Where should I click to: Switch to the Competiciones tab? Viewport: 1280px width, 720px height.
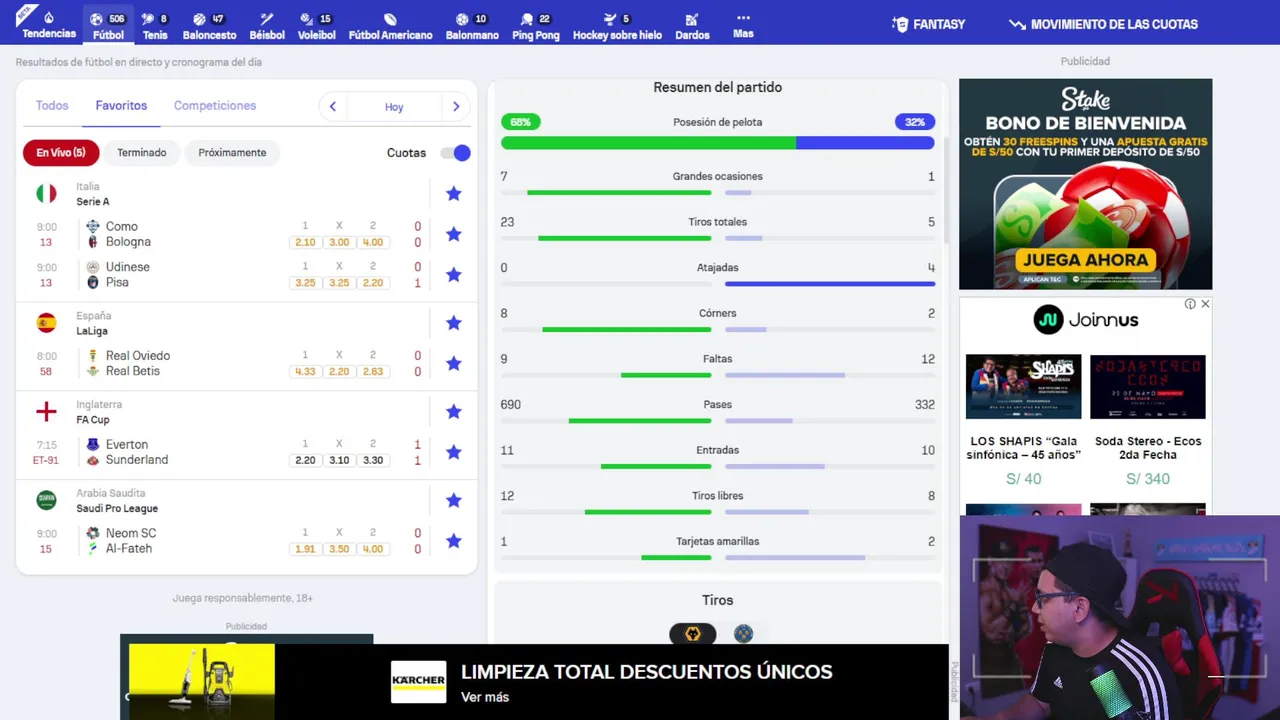(215, 105)
